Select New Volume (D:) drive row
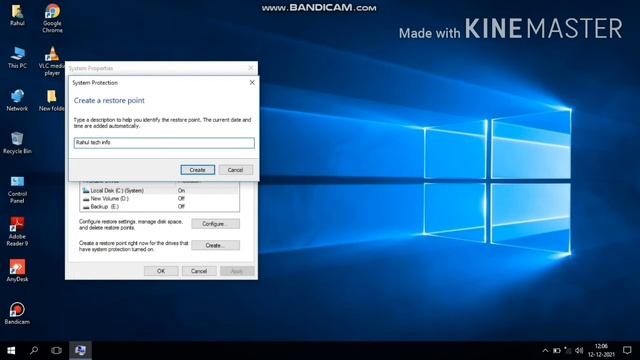The width and height of the screenshot is (640, 360). tap(160, 199)
